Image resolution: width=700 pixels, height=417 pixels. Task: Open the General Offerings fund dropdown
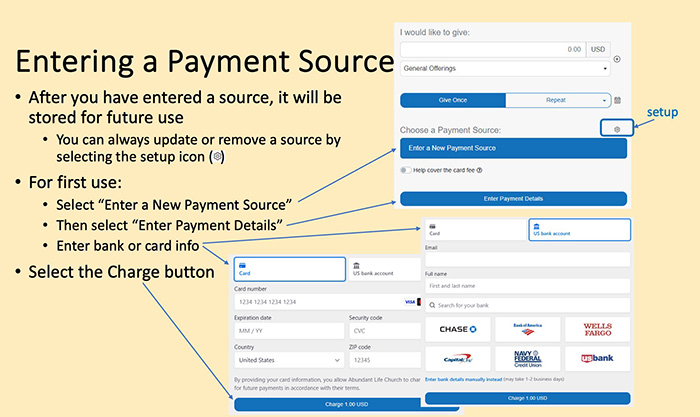(x=505, y=69)
